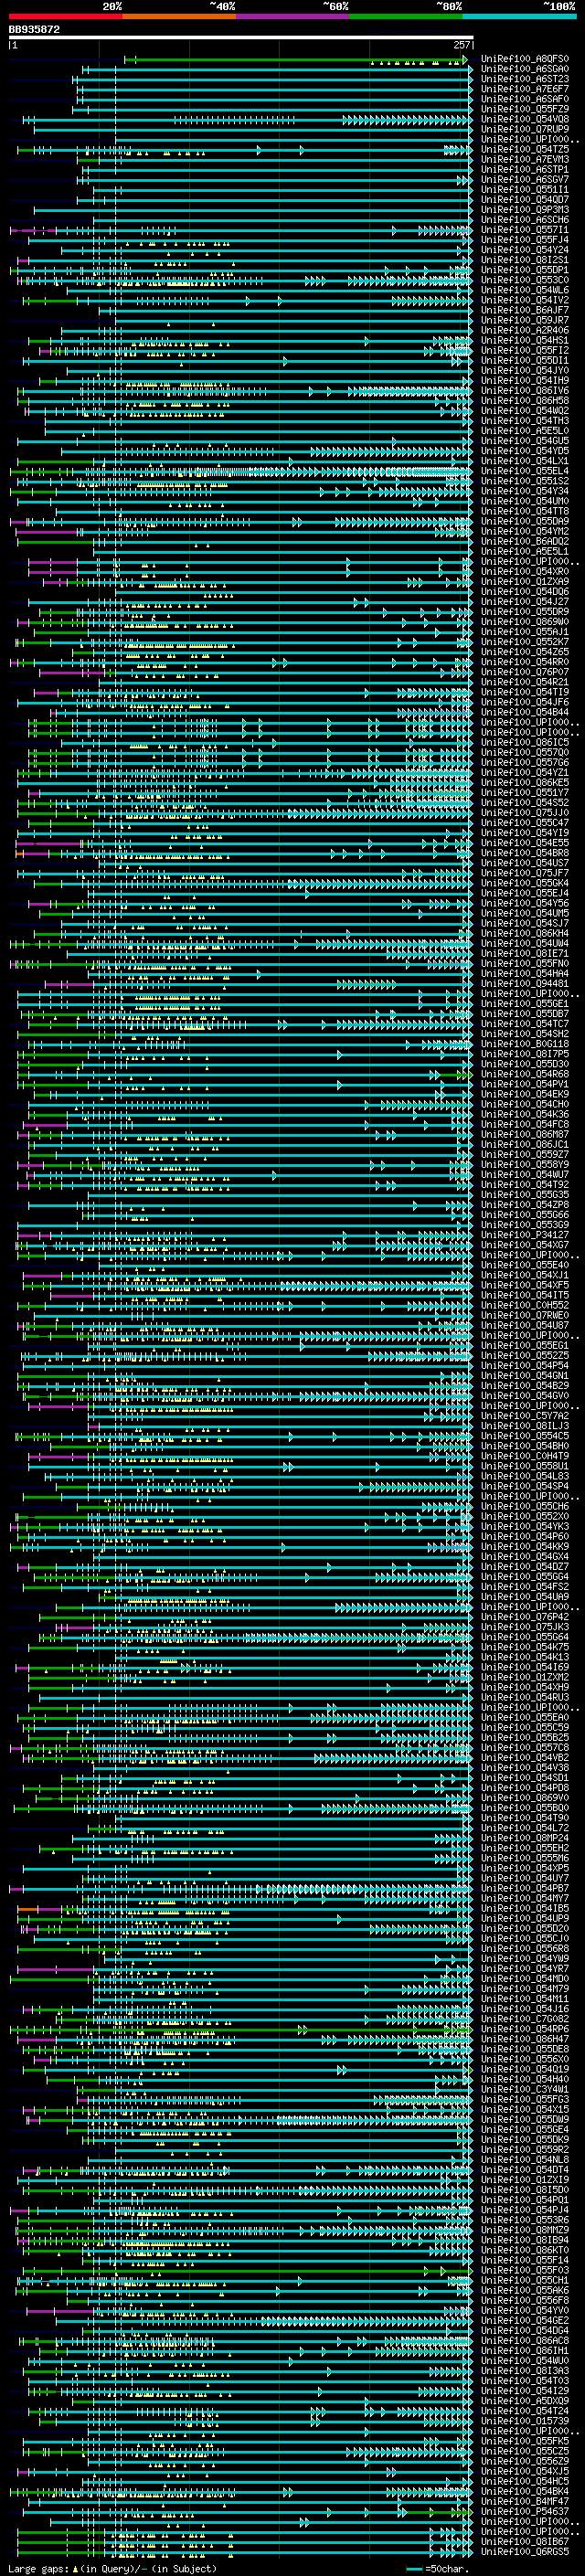Image resolution: width=585 pixels, height=2576 pixels.
Task: Open hit UniRef100_Q55FZ9
Action: coord(525,109)
